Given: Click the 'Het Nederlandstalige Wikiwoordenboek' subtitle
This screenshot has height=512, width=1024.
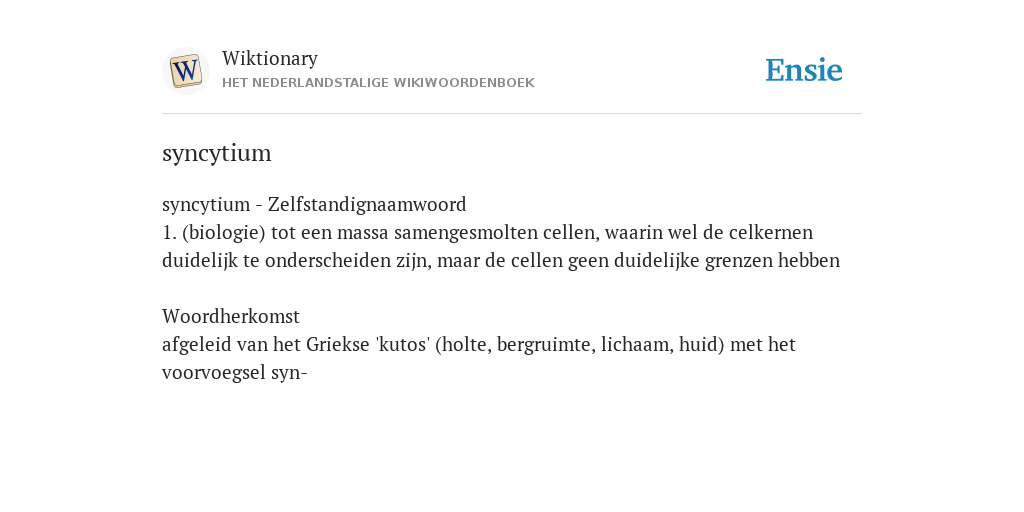Looking at the screenshot, I should (x=378, y=83).
